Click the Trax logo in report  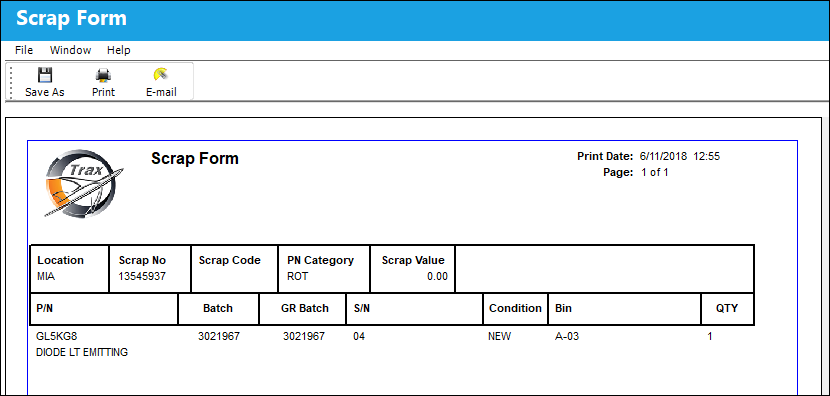tap(85, 183)
